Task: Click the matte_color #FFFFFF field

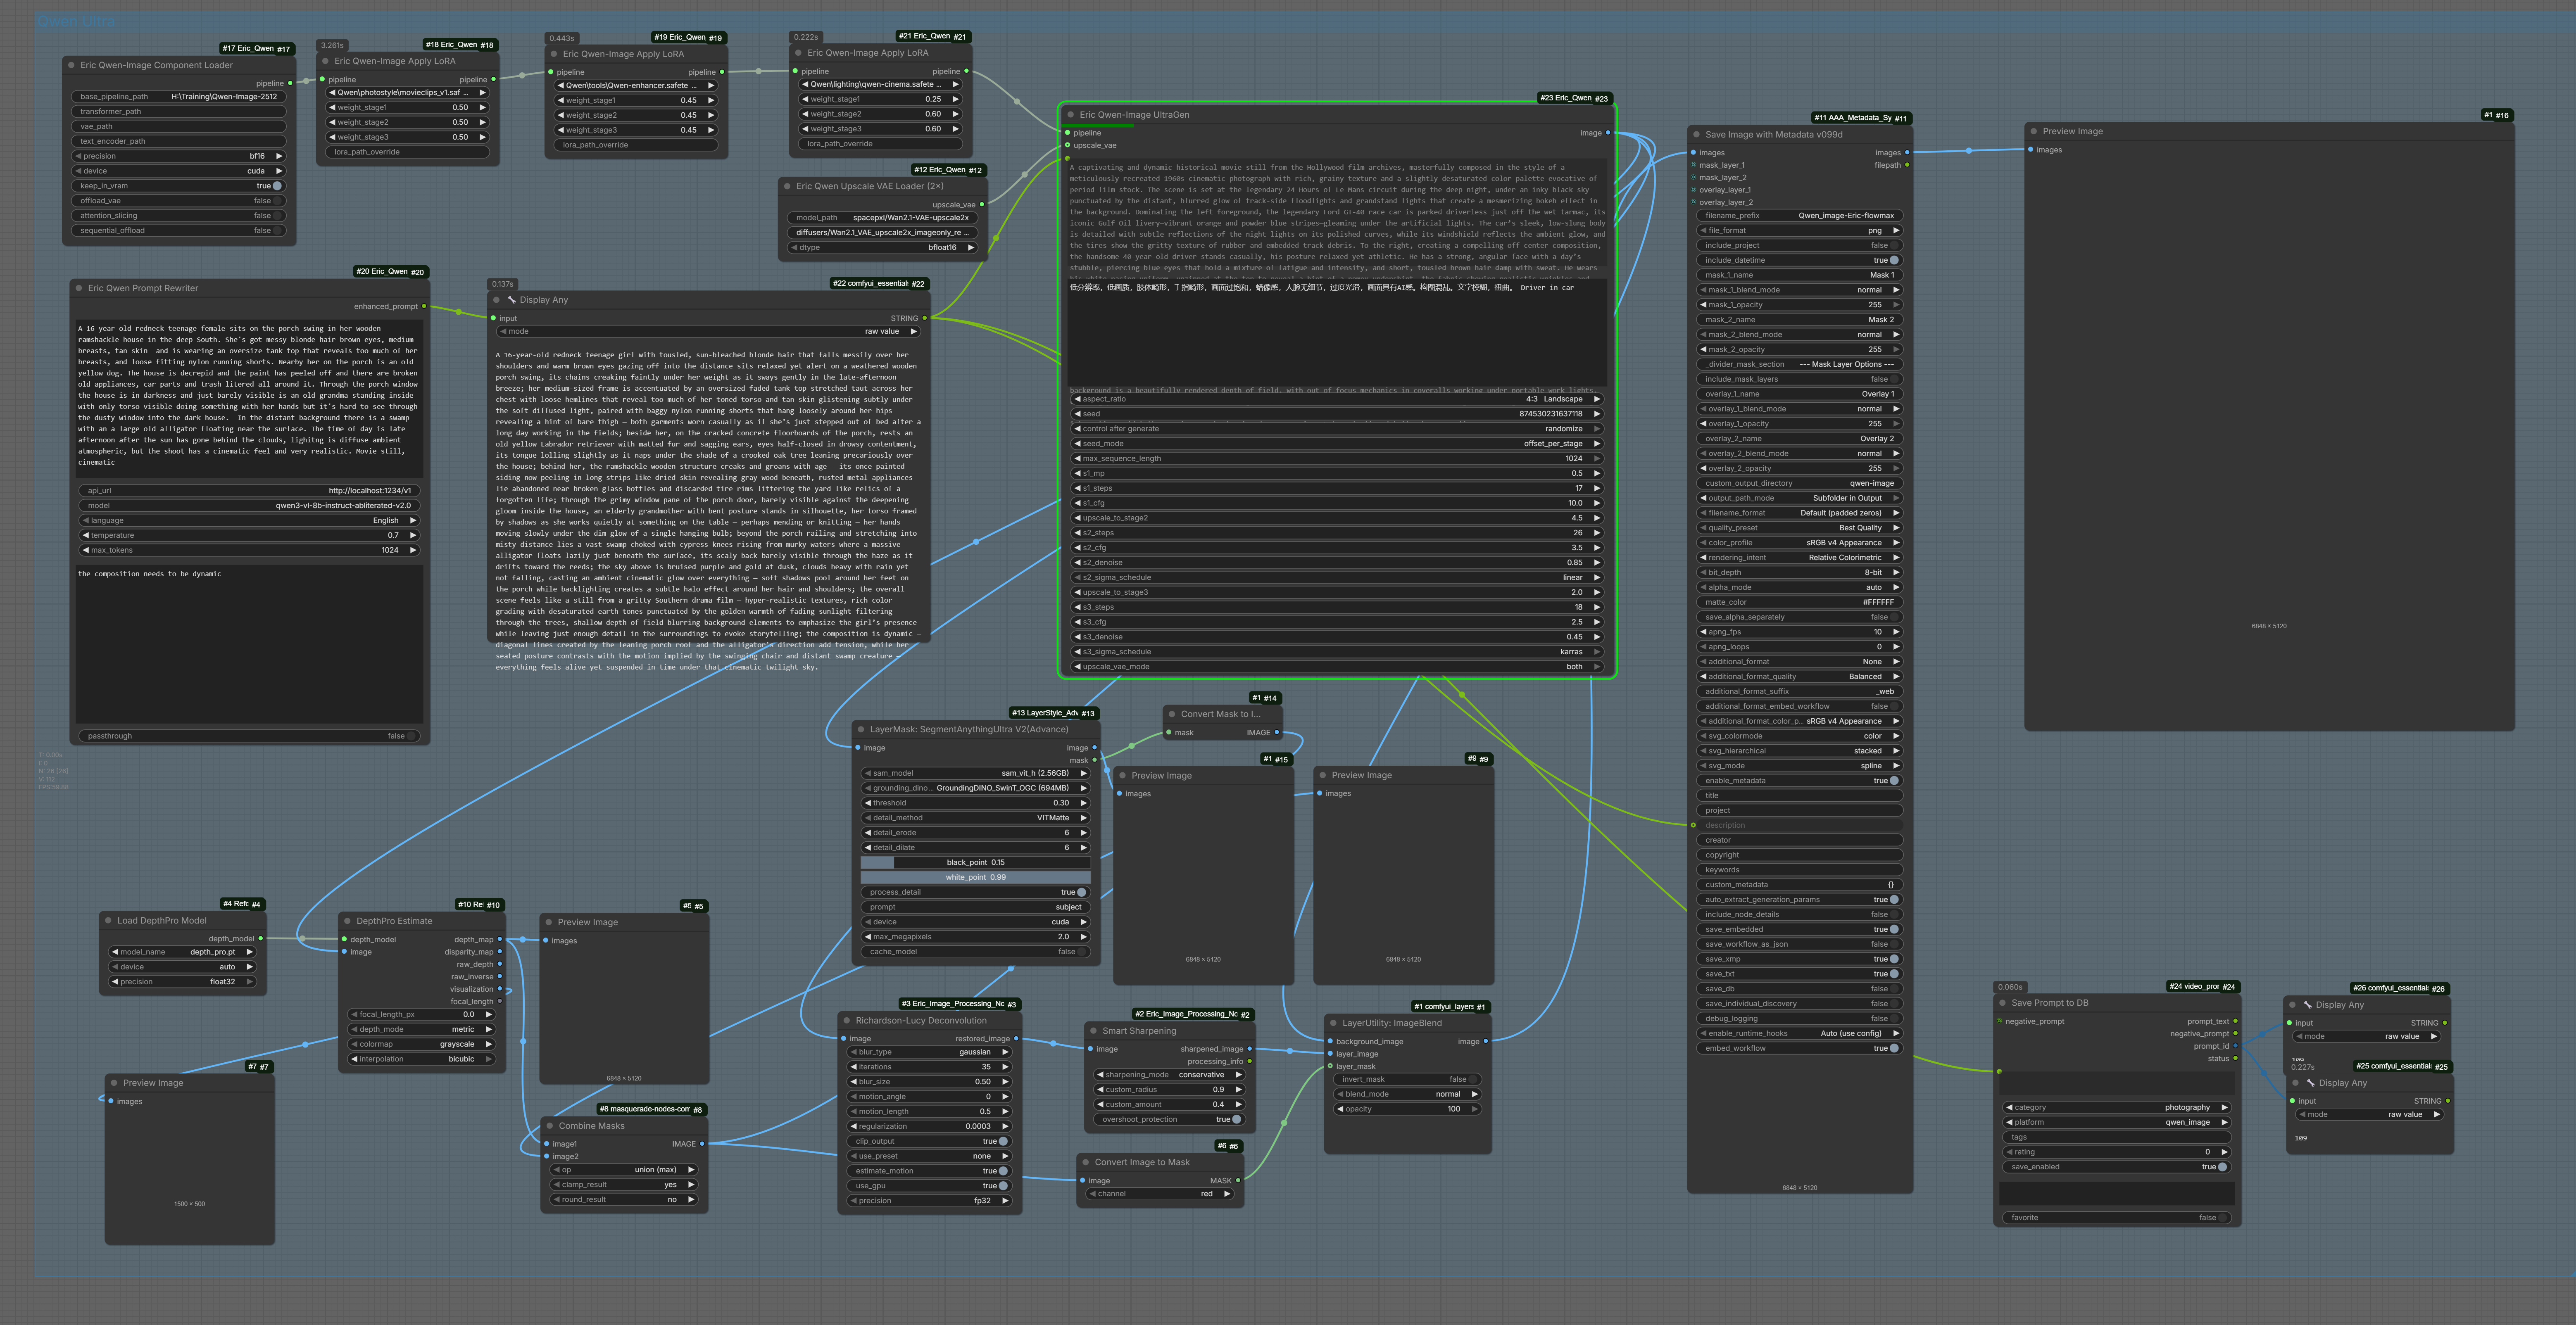Action: tap(1799, 603)
